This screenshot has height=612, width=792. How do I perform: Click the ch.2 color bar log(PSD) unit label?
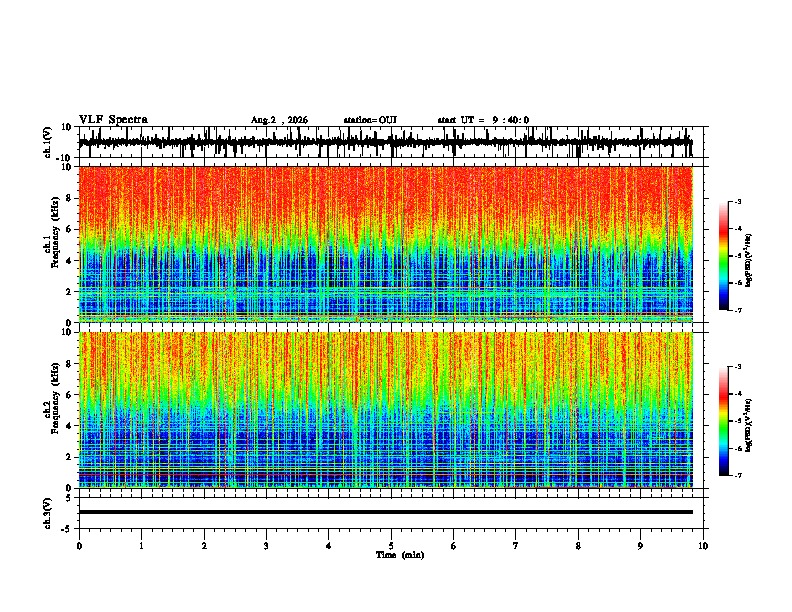(x=749, y=425)
